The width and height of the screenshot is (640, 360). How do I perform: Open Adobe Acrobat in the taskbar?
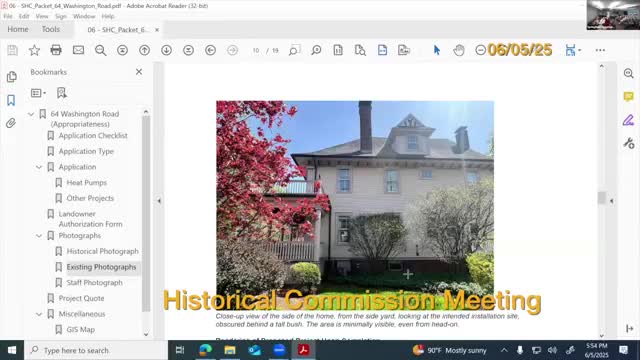pos(303,350)
